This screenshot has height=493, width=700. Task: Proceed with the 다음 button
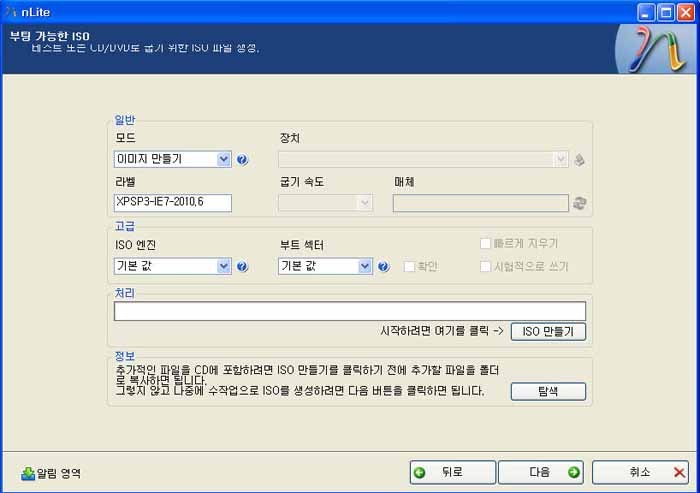click(541, 472)
